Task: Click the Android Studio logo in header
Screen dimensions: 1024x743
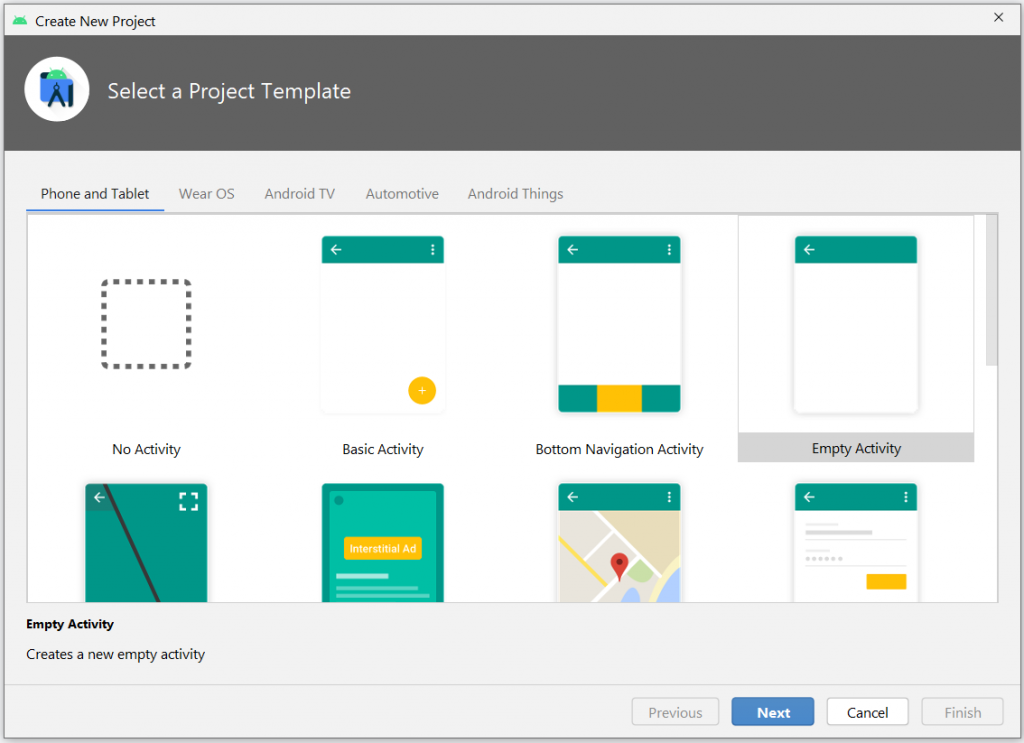Action: [x=57, y=90]
